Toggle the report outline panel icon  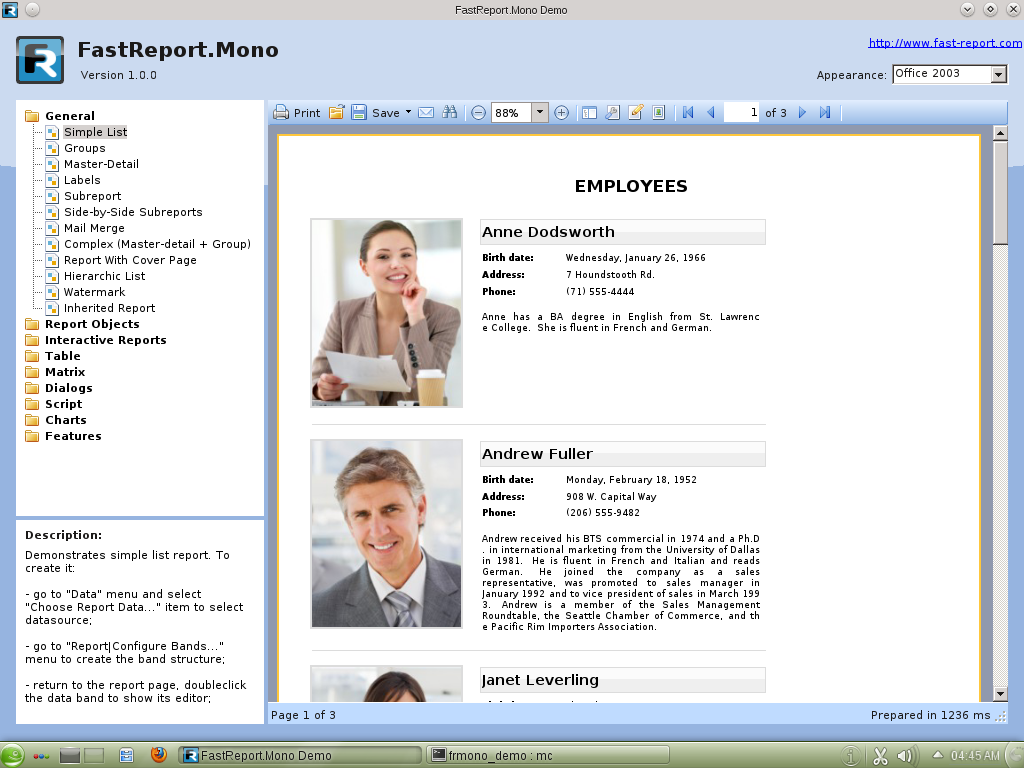pyautogui.click(x=589, y=113)
